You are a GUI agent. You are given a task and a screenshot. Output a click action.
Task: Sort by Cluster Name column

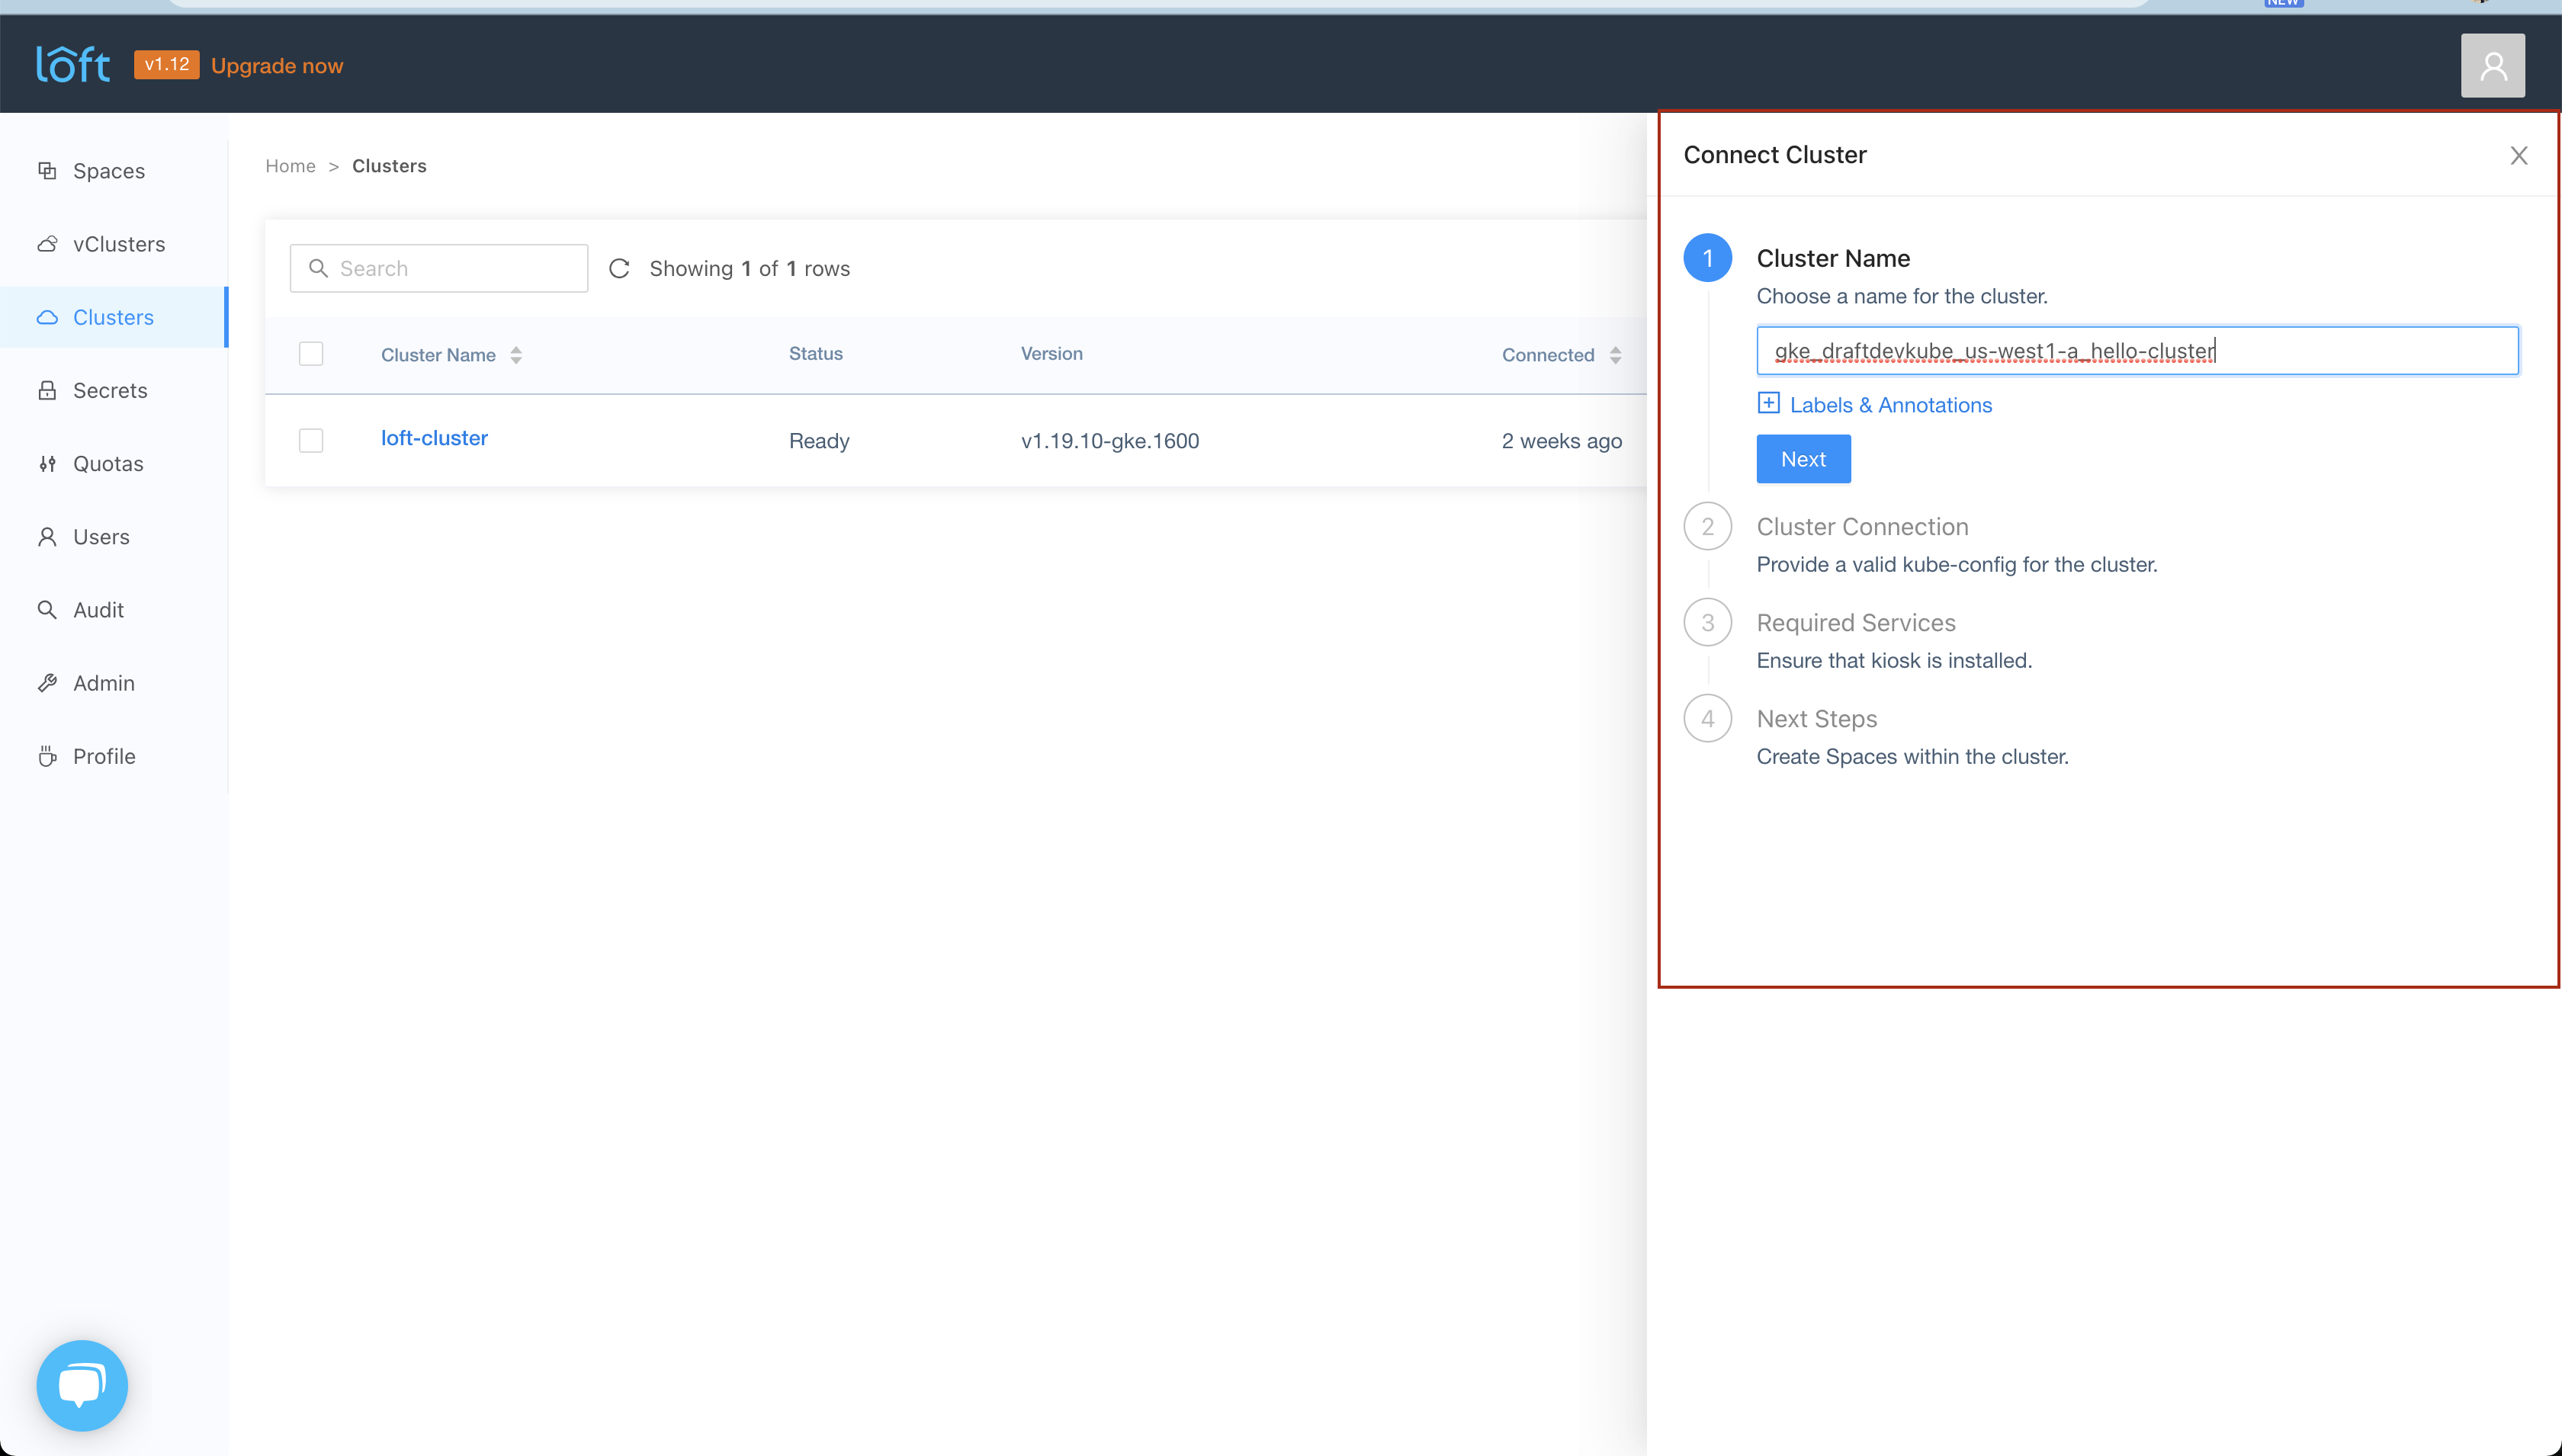coord(516,355)
